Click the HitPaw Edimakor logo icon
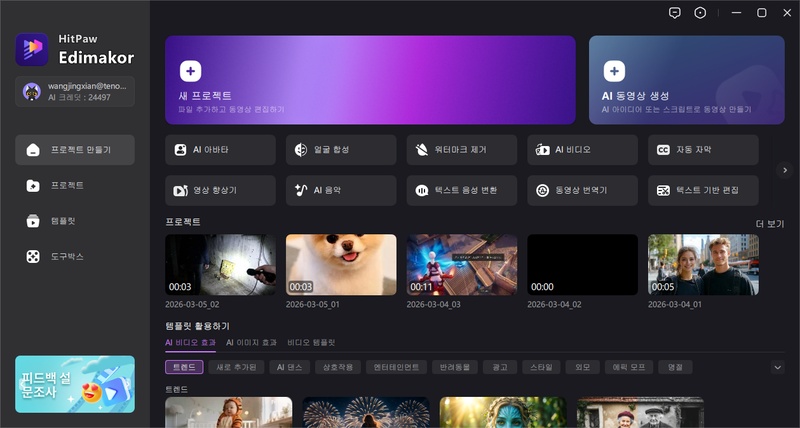800x428 pixels. coord(32,49)
